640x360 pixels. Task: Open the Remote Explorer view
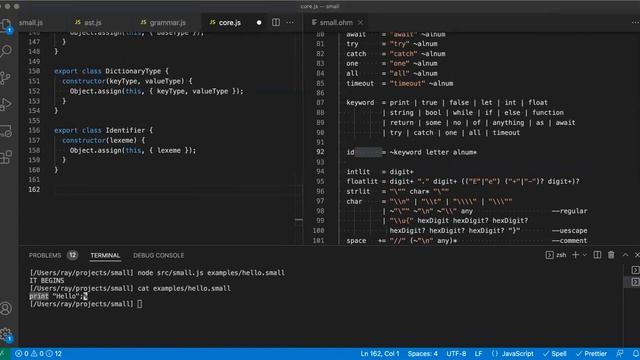click(x=6, y=131)
